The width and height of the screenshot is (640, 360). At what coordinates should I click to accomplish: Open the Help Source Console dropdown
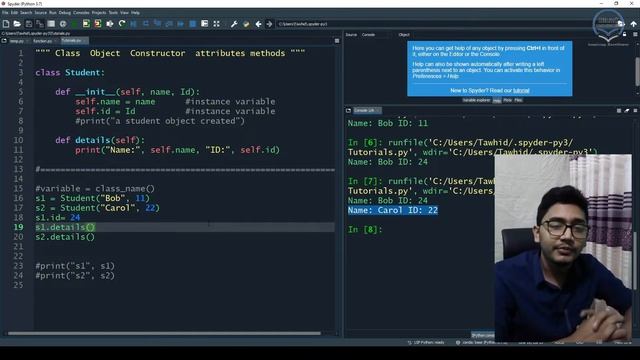(376, 35)
